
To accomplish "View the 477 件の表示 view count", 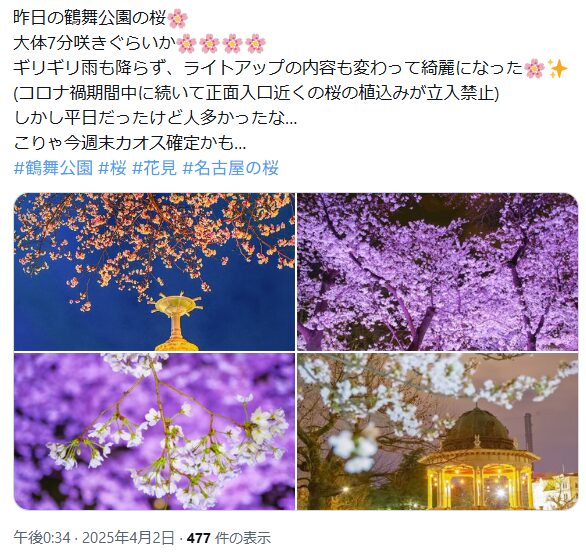I will (229, 538).
